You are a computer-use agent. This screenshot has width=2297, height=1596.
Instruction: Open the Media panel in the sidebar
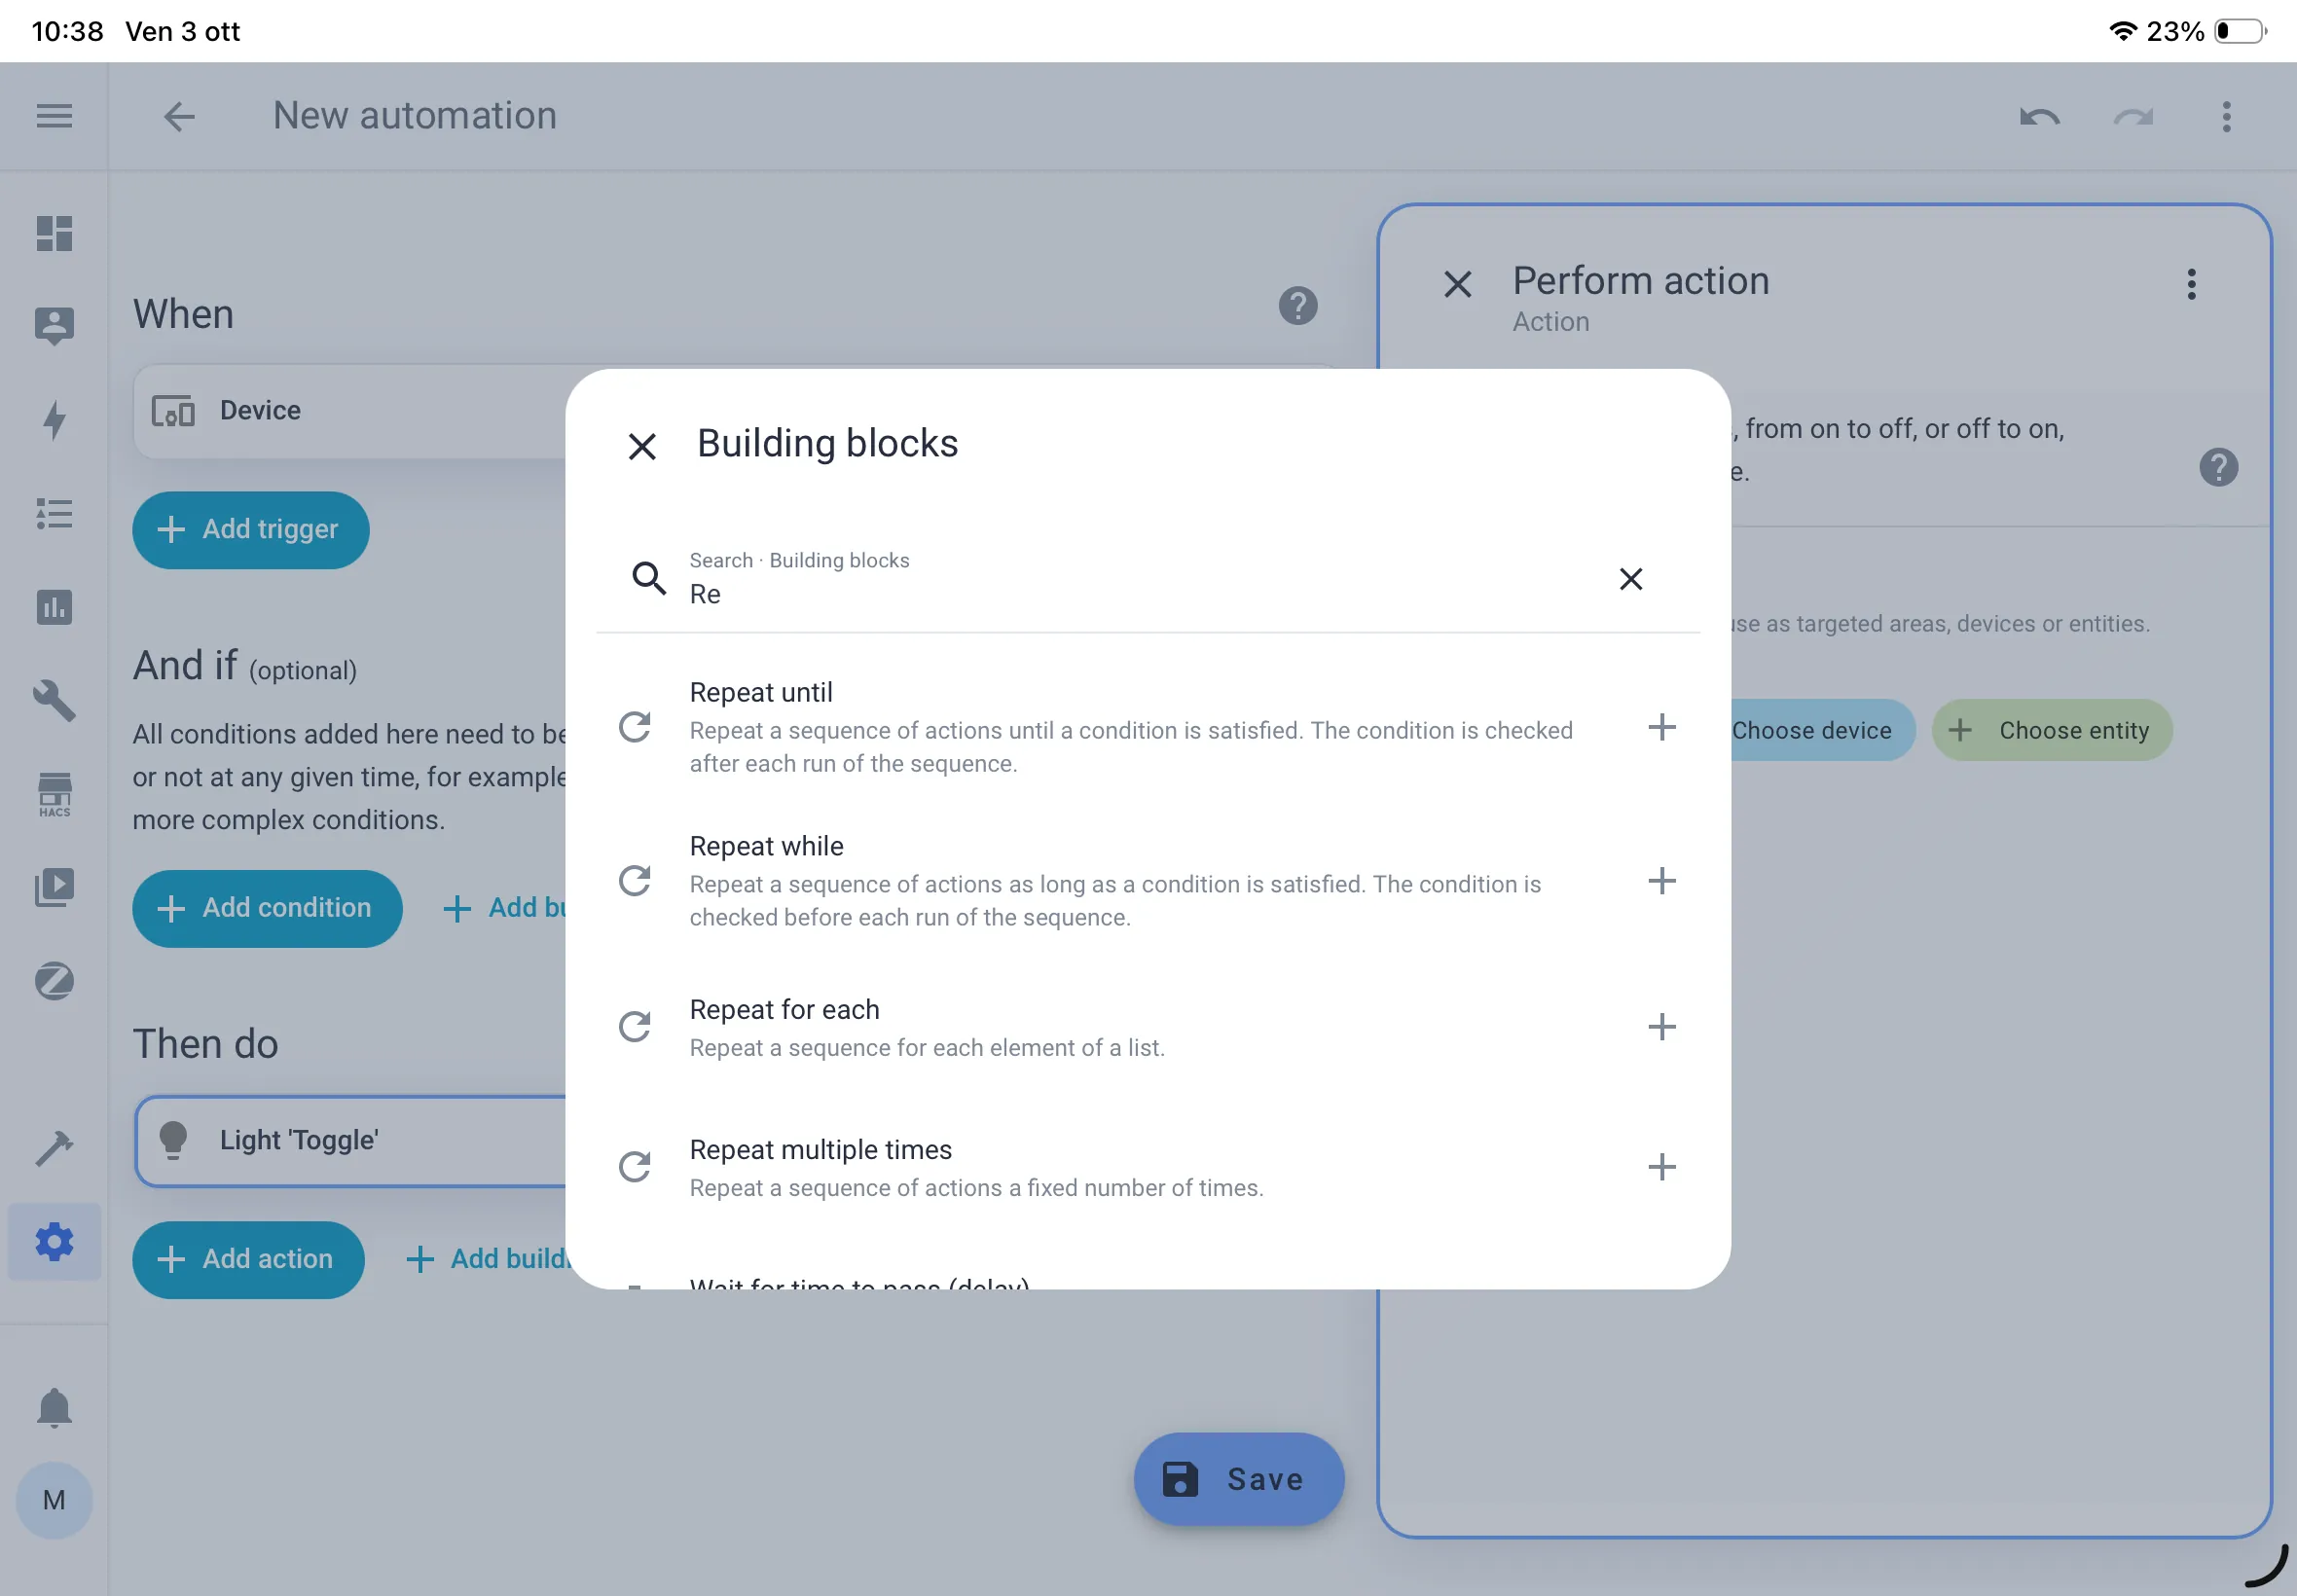click(x=55, y=887)
